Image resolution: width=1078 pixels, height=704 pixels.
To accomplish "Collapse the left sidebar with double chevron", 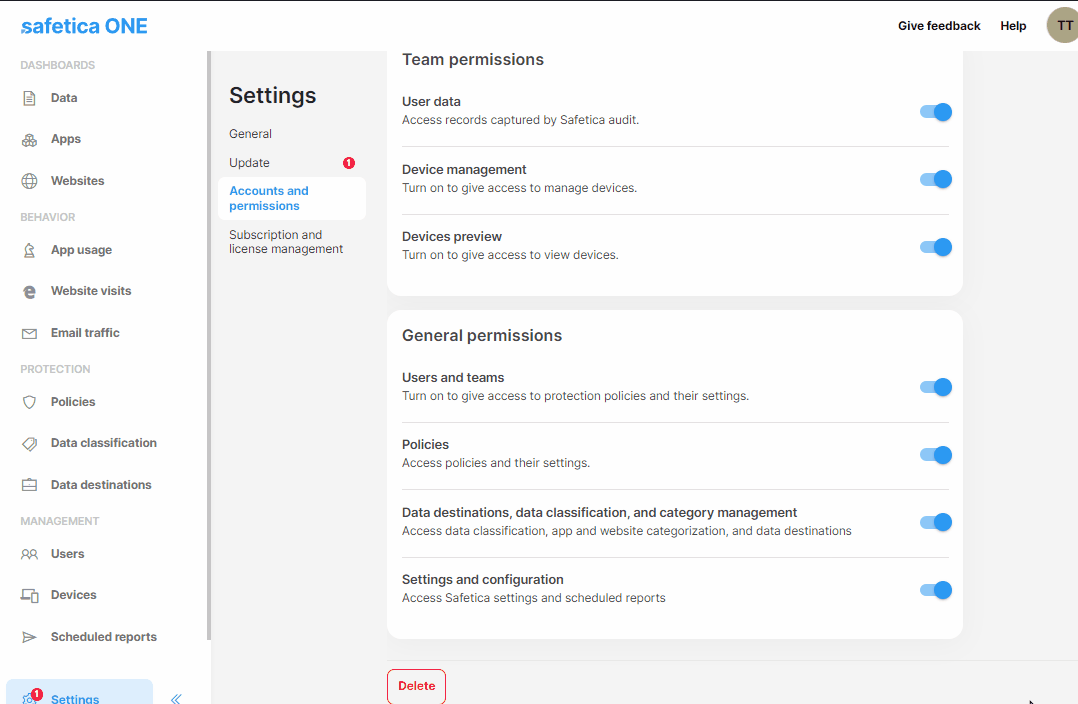I will click(x=176, y=699).
